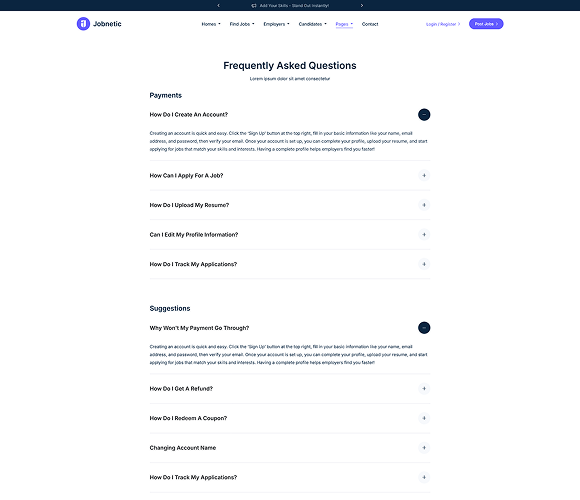Open the Contact page link
This screenshot has width=580, height=500.
[x=370, y=24]
